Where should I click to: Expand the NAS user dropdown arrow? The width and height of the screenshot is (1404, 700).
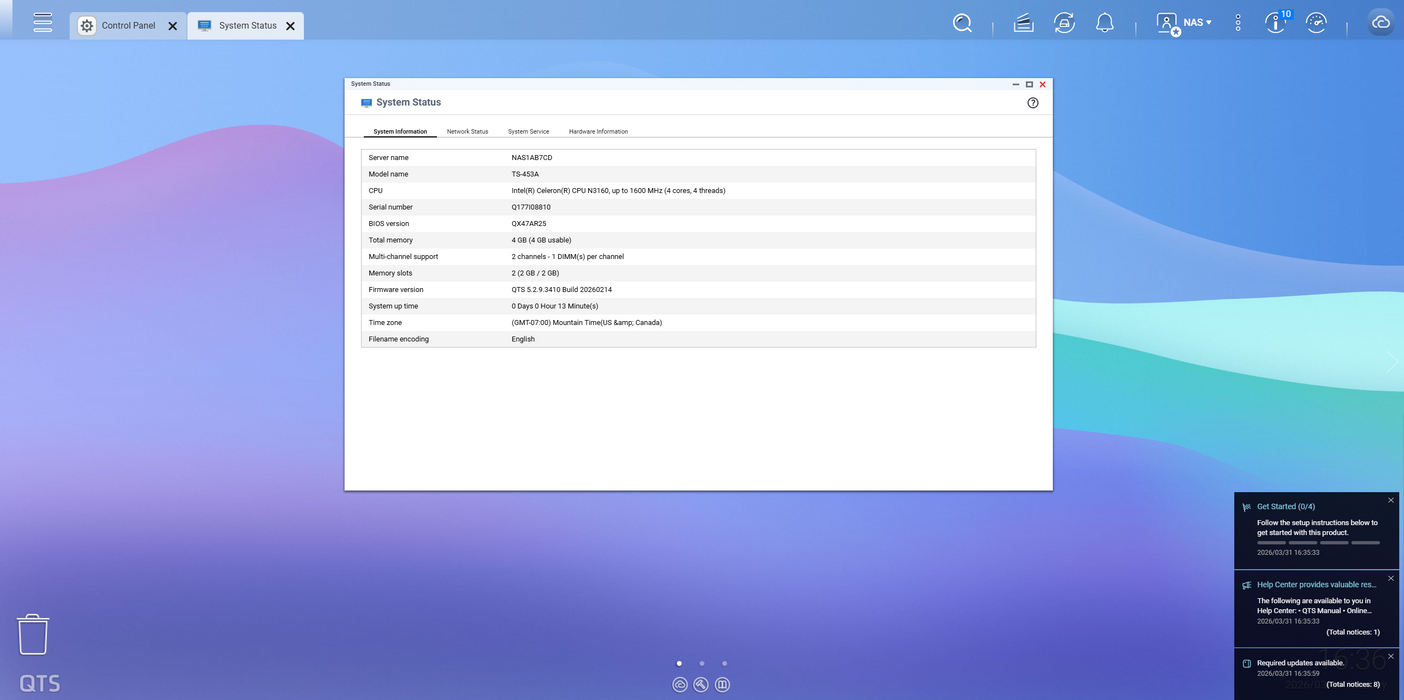(x=1209, y=22)
